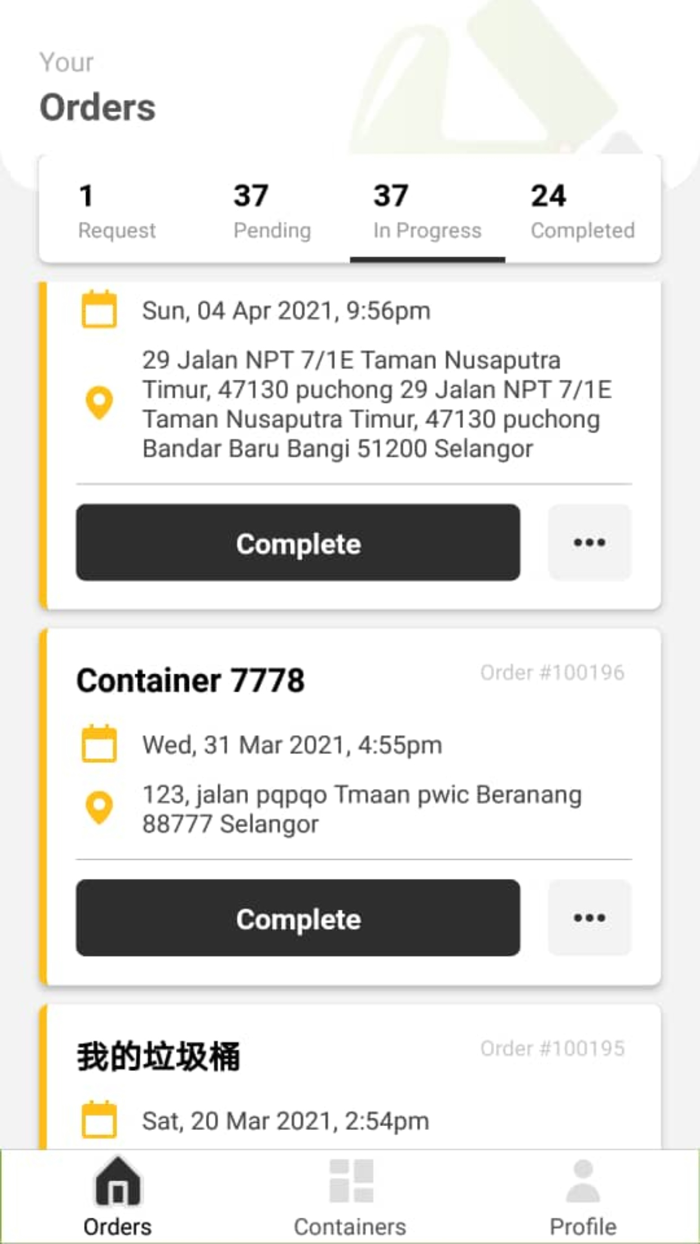Open the Container 7778 order title
Image resolution: width=700 pixels, height=1244 pixels.
point(191,681)
